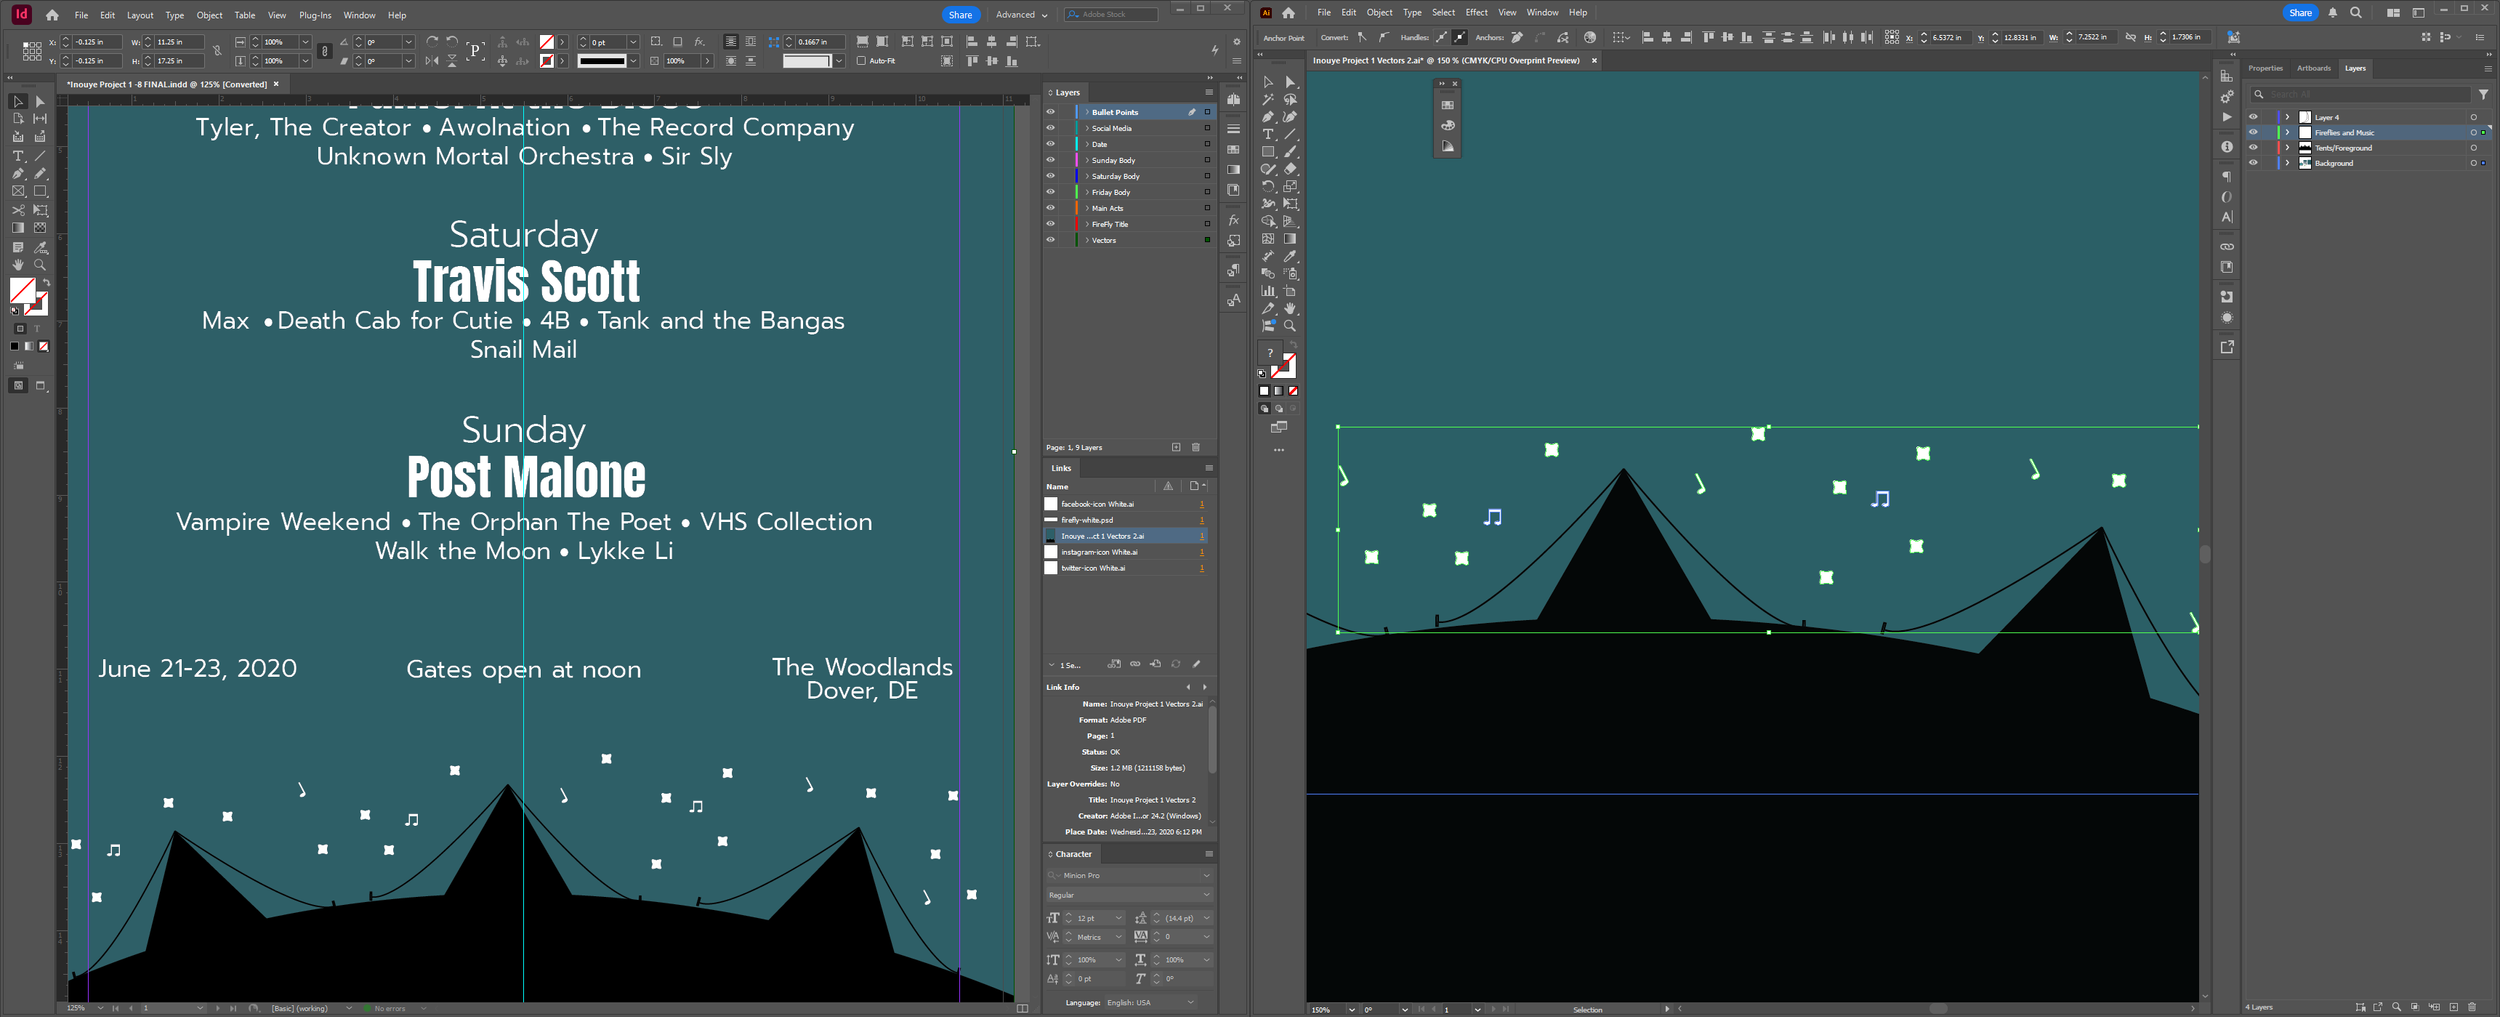Open the Language English: USA dropdown
The height and width of the screenshot is (1017, 2500).
(1190, 1002)
